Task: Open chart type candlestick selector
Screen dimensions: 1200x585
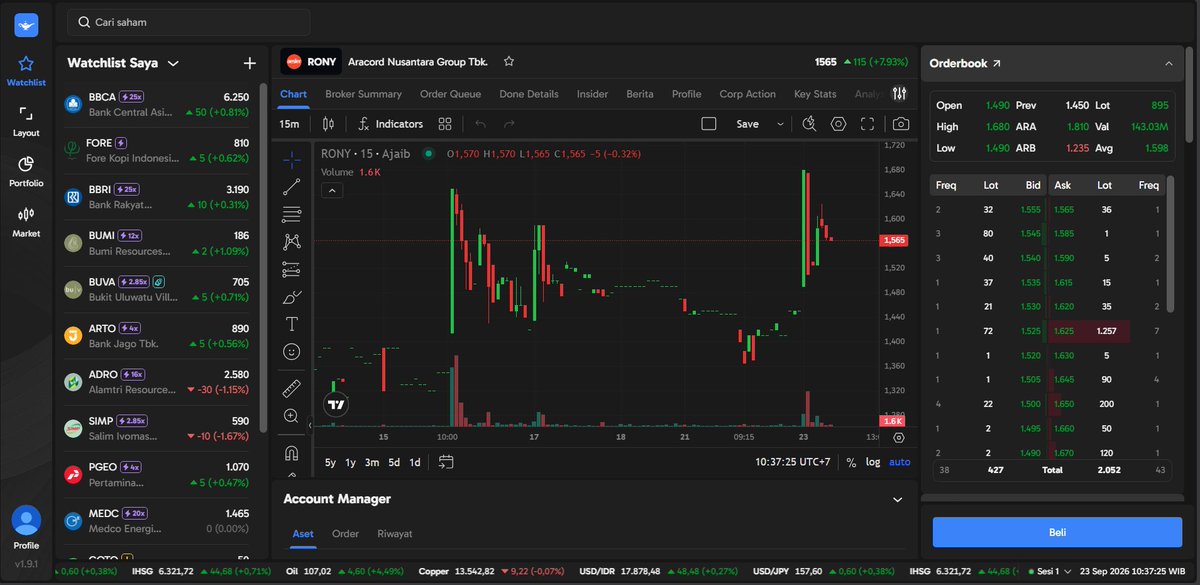Action: (x=328, y=124)
